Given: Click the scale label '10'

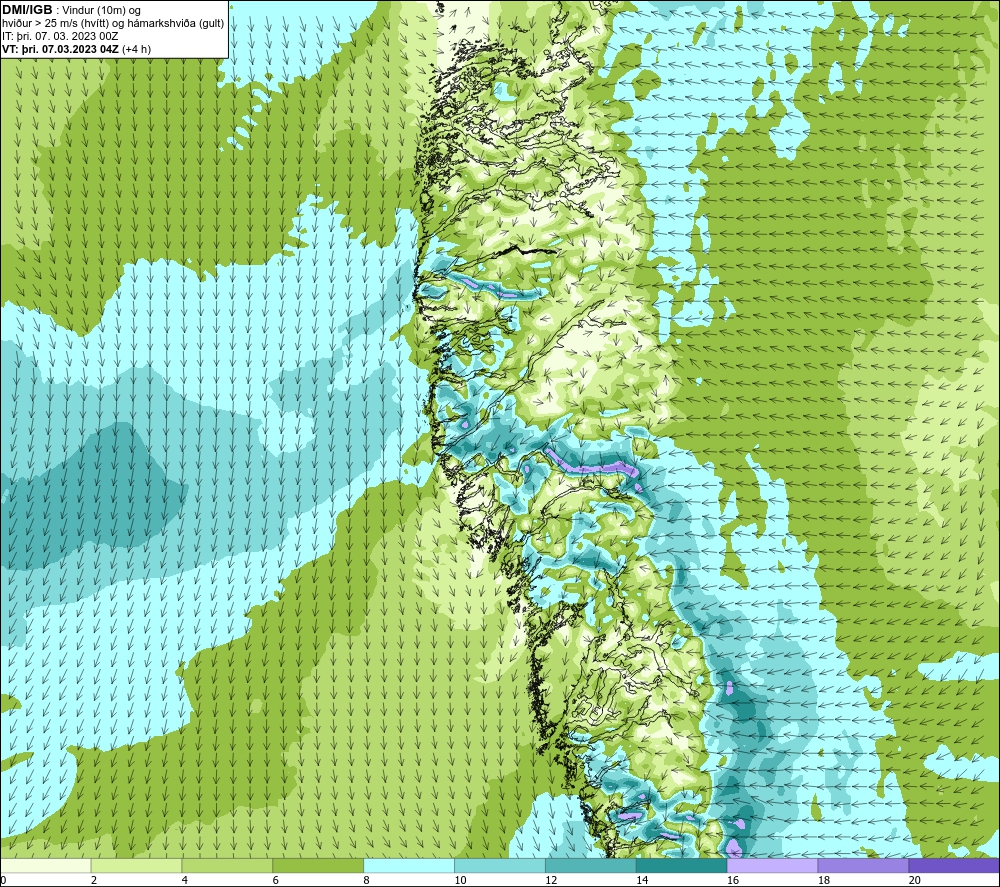Looking at the screenshot, I should pyautogui.click(x=460, y=880).
